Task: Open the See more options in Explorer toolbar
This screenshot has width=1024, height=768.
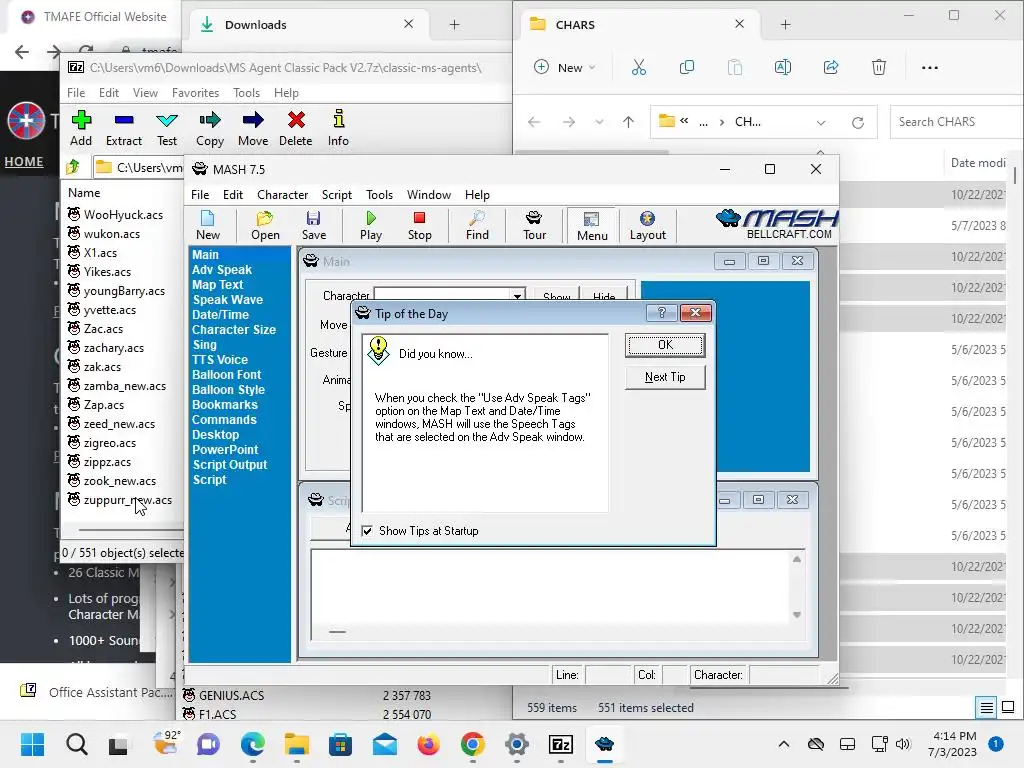Action: 929,67
